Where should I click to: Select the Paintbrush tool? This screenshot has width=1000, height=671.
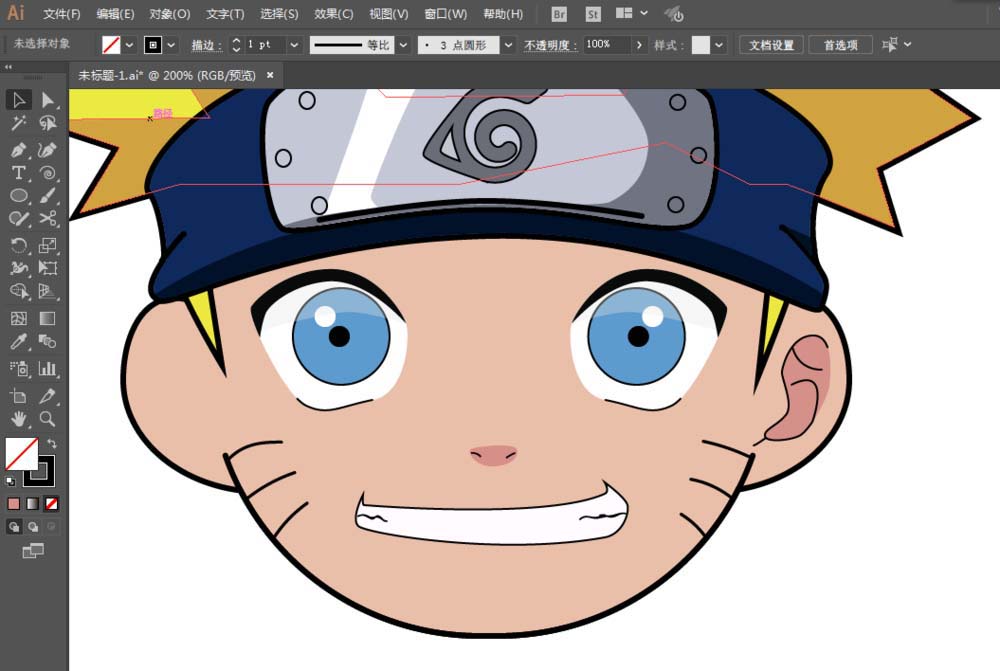47,196
